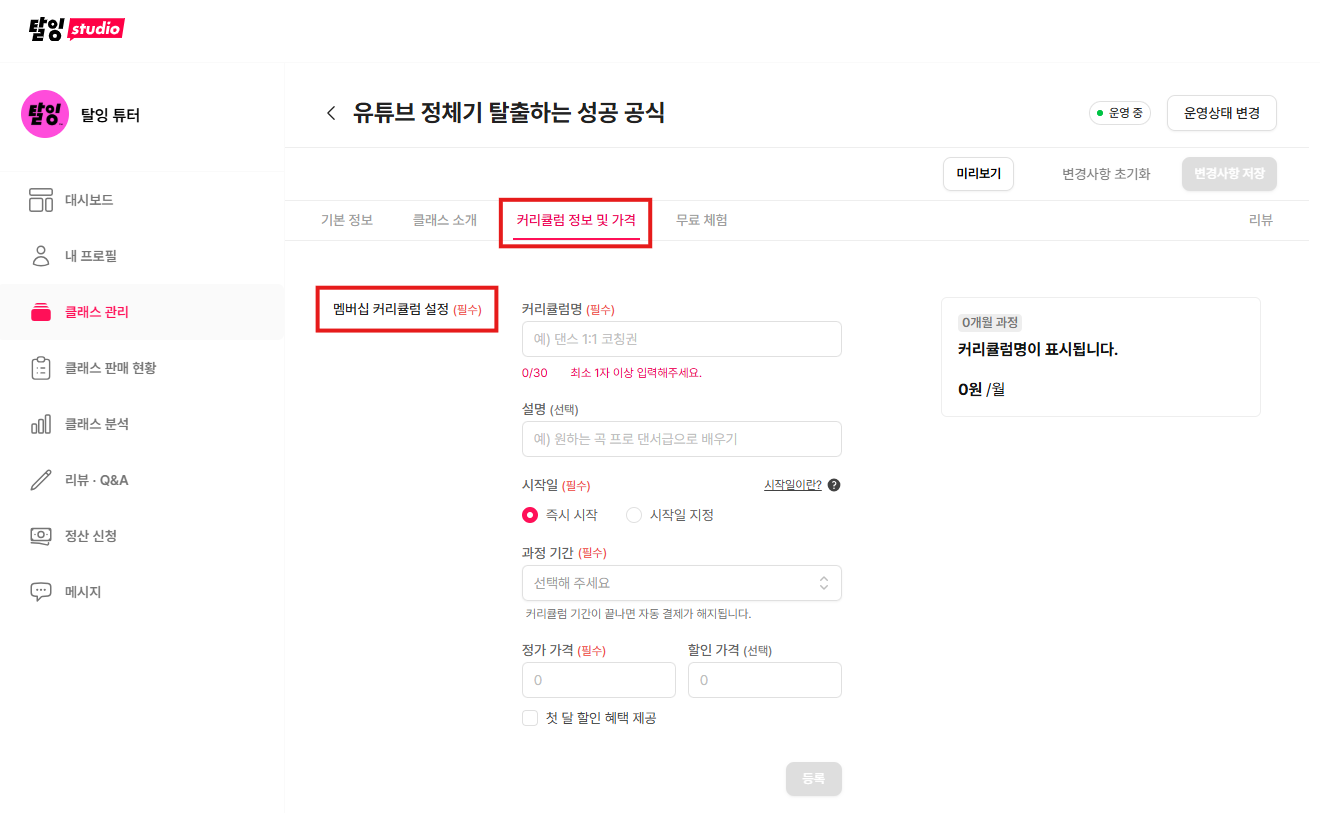Screen dimensions: 1320x813
Task: Switch to the 기본 정보 tab
Action: [347, 220]
